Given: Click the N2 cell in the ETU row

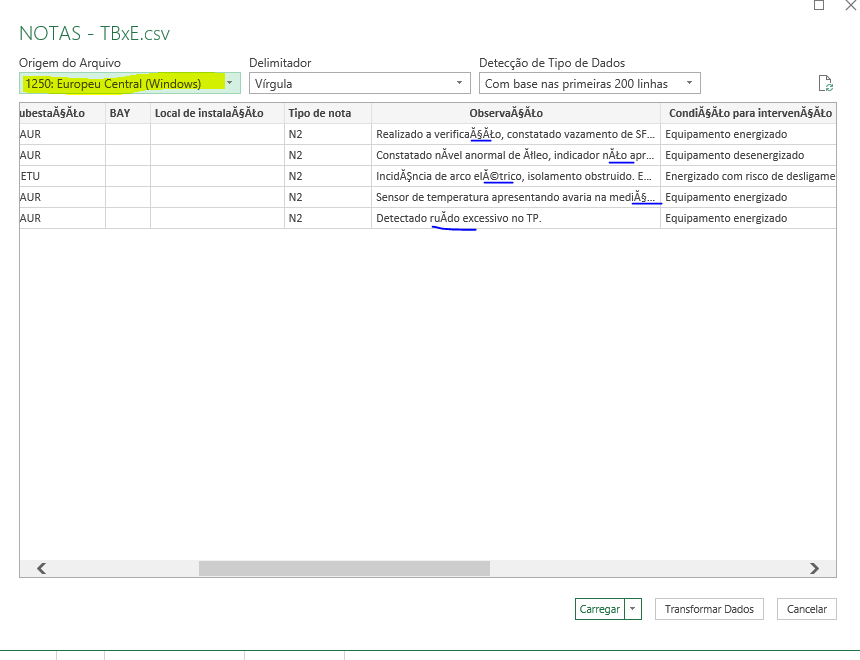Looking at the screenshot, I should (x=328, y=176).
